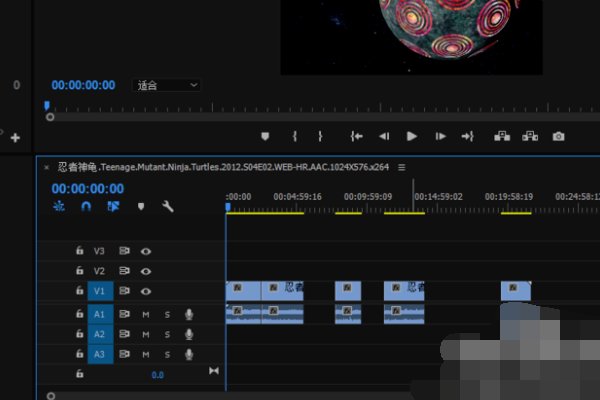Click the Export Frame camera icon
The width and height of the screenshot is (600, 400).
tap(558, 136)
